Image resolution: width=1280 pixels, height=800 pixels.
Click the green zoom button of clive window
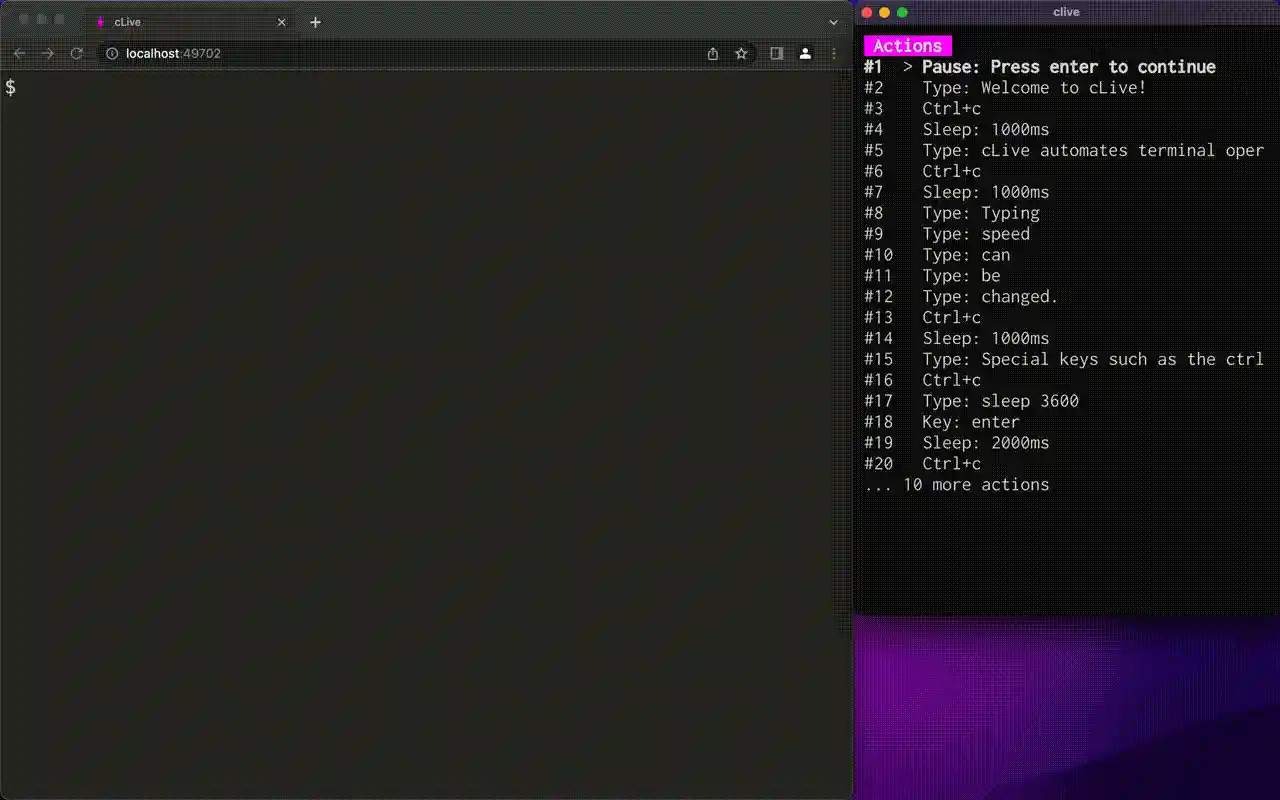(x=902, y=12)
